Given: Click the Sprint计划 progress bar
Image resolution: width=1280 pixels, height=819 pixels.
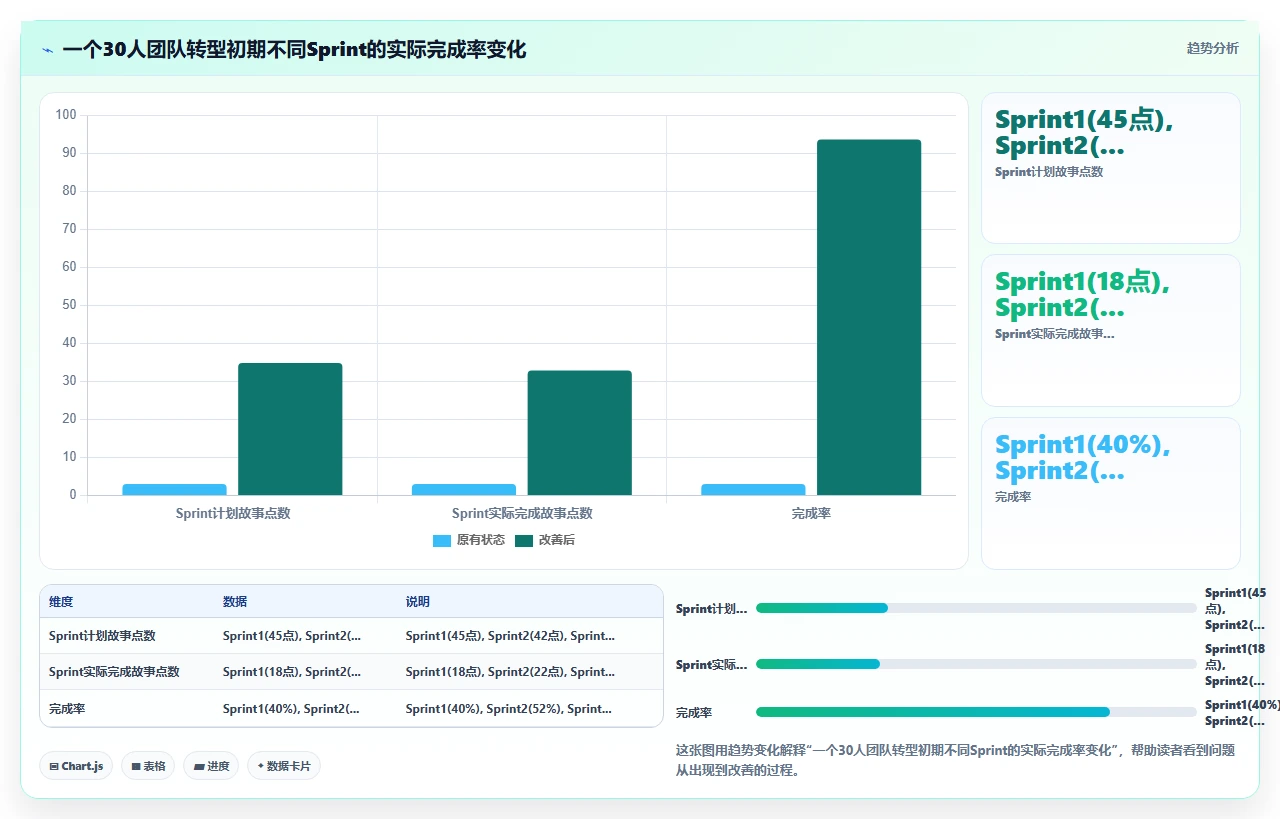Looking at the screenshot, I should pyautogui.click(x=976, y=608).
